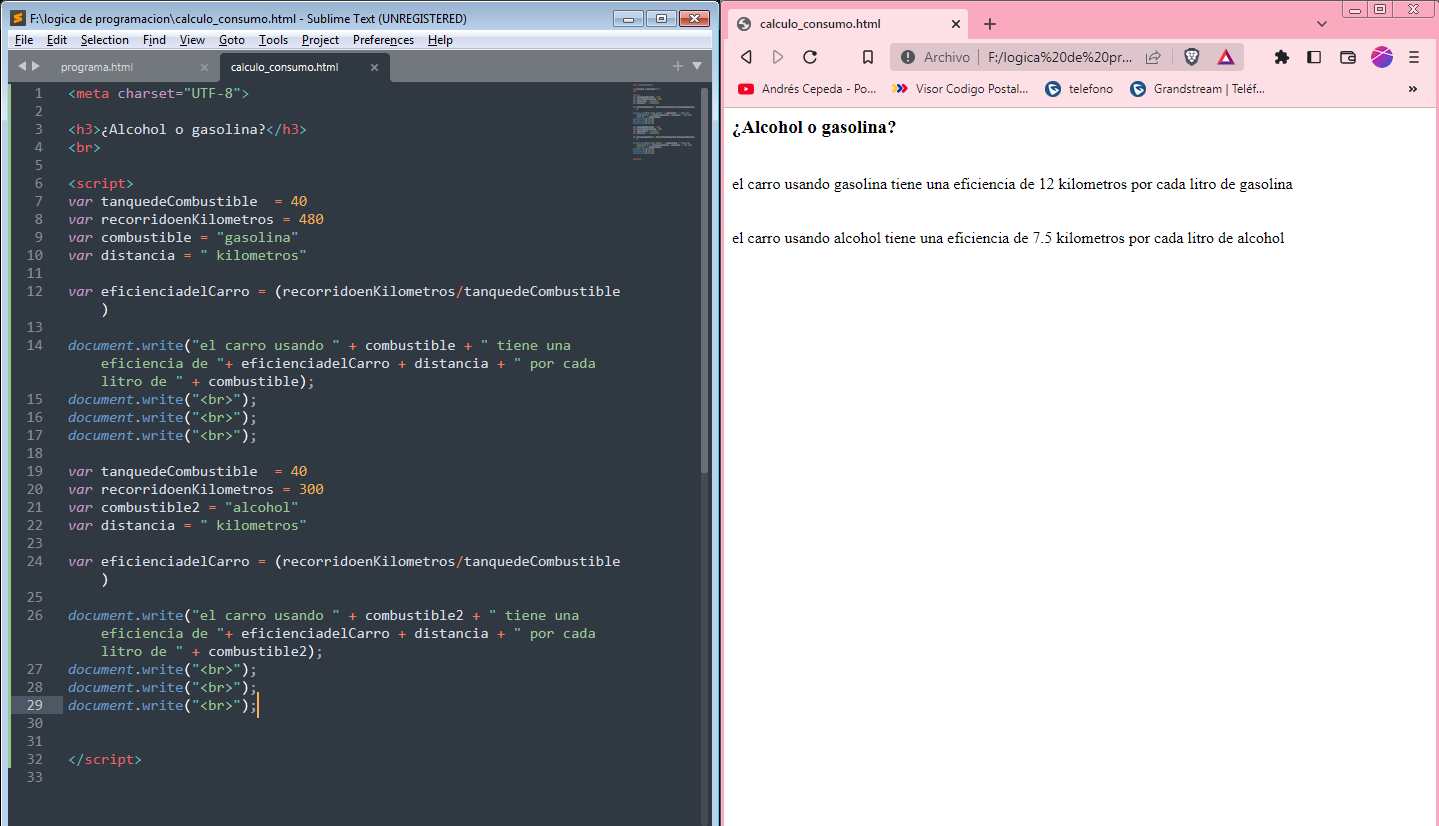Click the ¿Alcohol o gasolina? page heading
The height and width of the screenshot is (826, 1439).
[x=814, y=128]
